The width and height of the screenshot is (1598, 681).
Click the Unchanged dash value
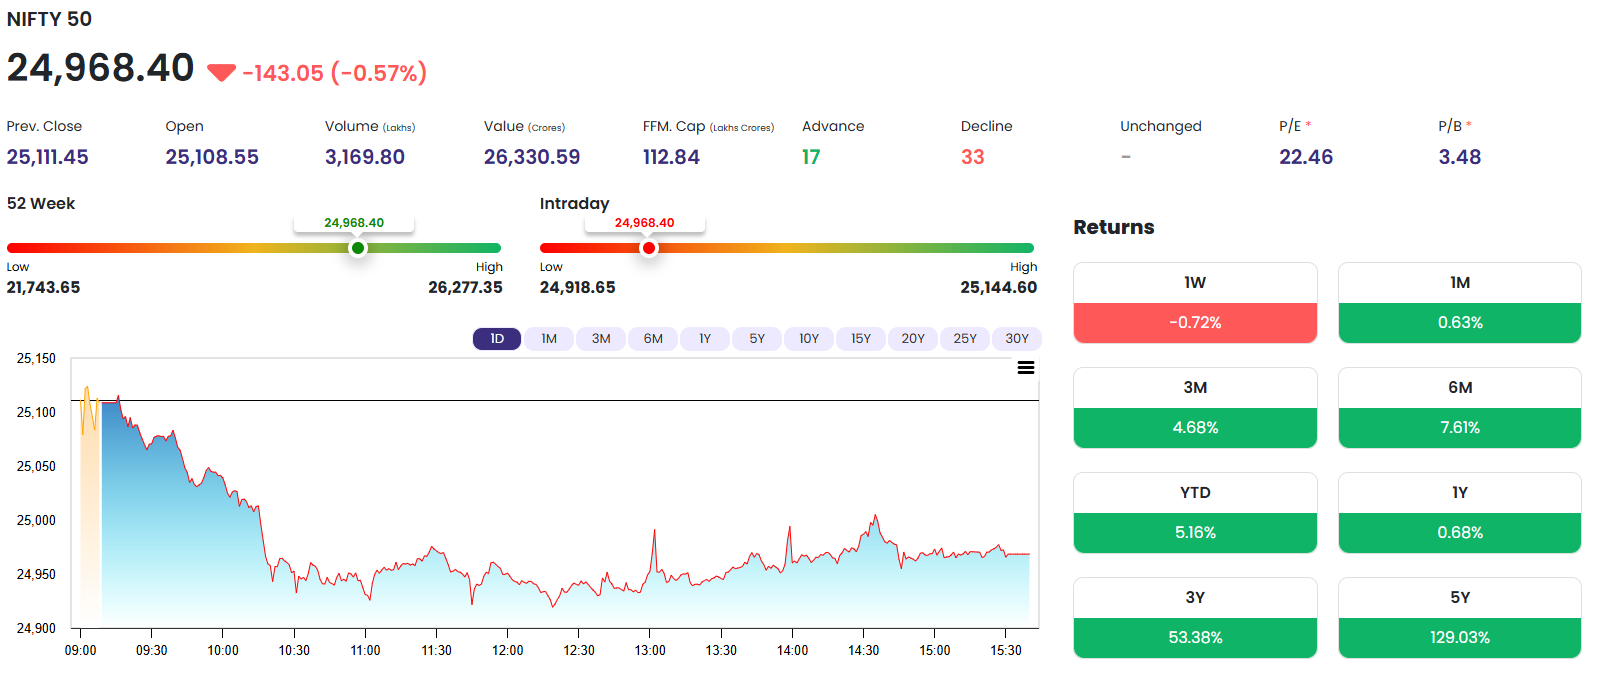(1126, 157)
